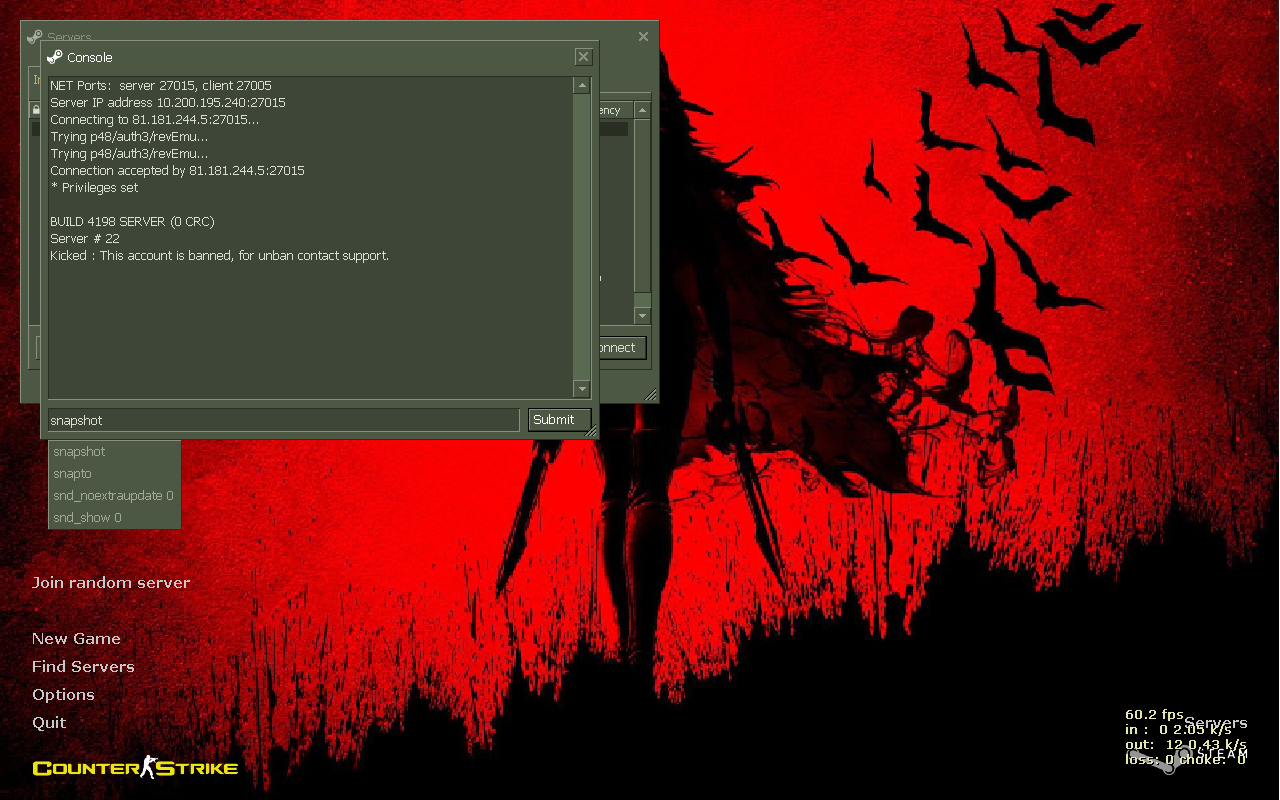This screenshot has height=800, width=1280.
Task: Click the 'Connection accepted by 81.181.244.5:27015' line
Action: click(x=177, y=171)
